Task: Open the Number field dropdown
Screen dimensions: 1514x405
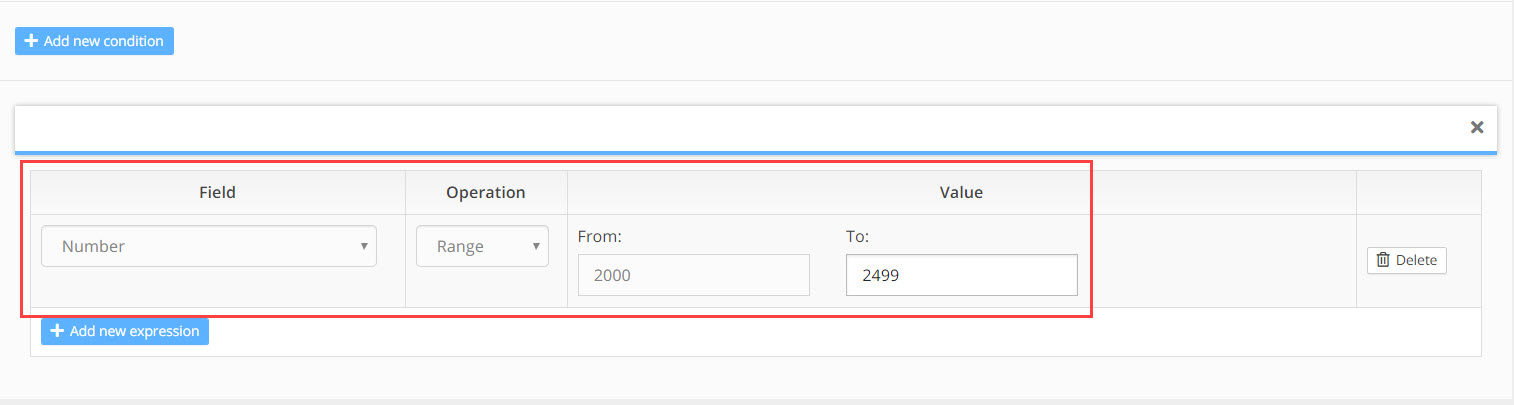Action: click(x=209, y=246)
